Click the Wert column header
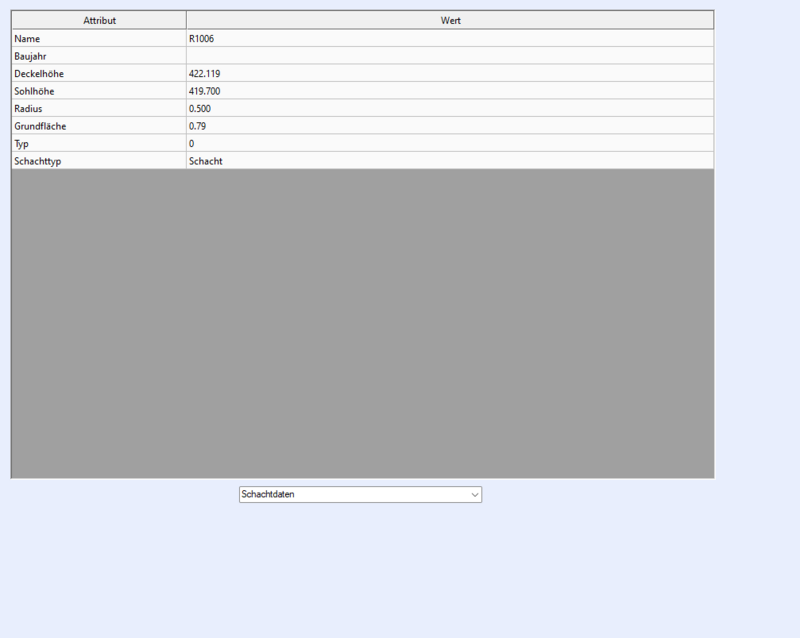The width and height of the screenshot is (800, 638). click(450, 20)
